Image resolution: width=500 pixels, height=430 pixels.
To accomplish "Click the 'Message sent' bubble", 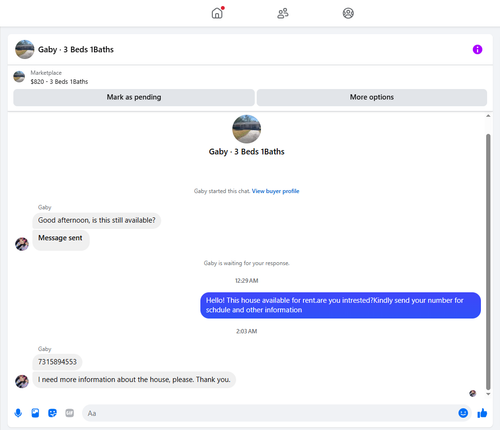I will point(61,240).
